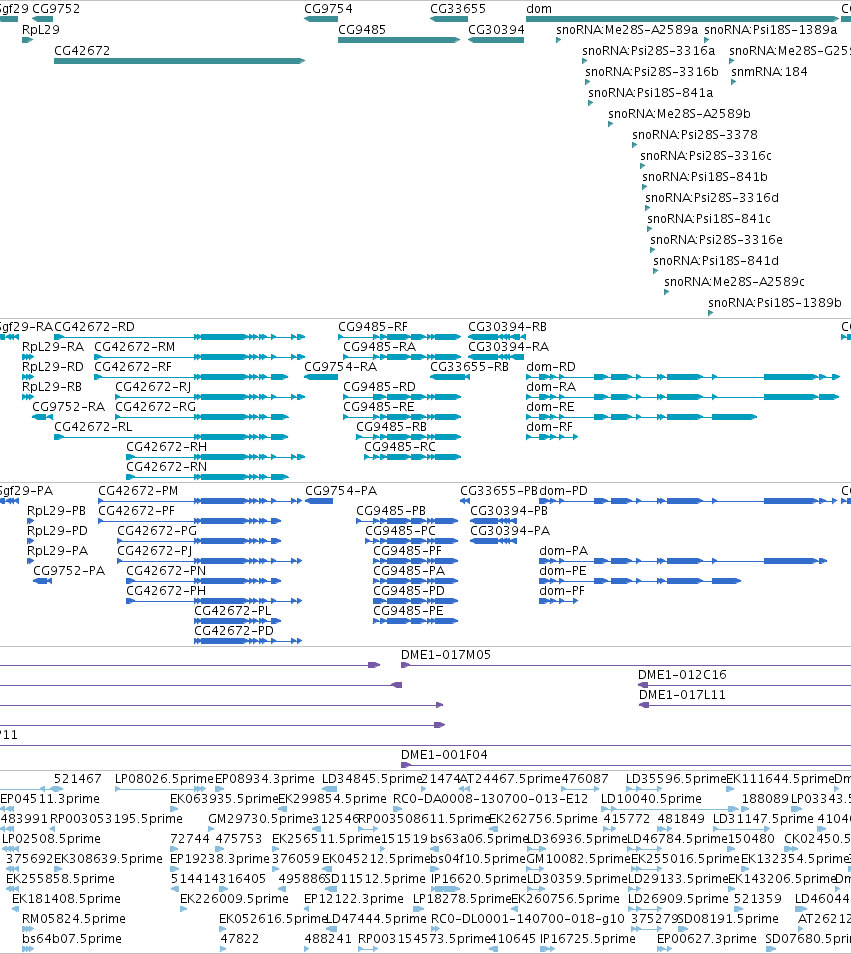Open EST bs64b07.5prime
The image size is (851, 954).
point(72,939)
